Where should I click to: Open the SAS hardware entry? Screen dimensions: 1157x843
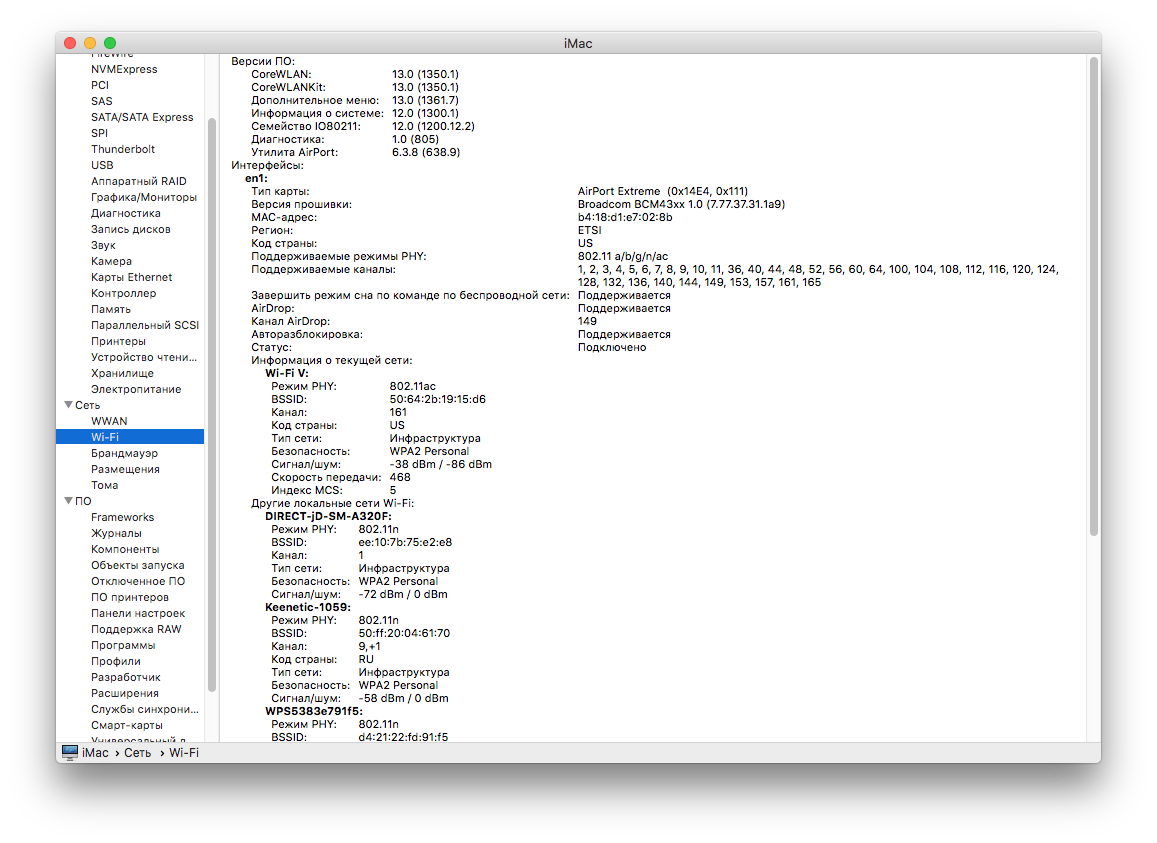tap(102, 101)
